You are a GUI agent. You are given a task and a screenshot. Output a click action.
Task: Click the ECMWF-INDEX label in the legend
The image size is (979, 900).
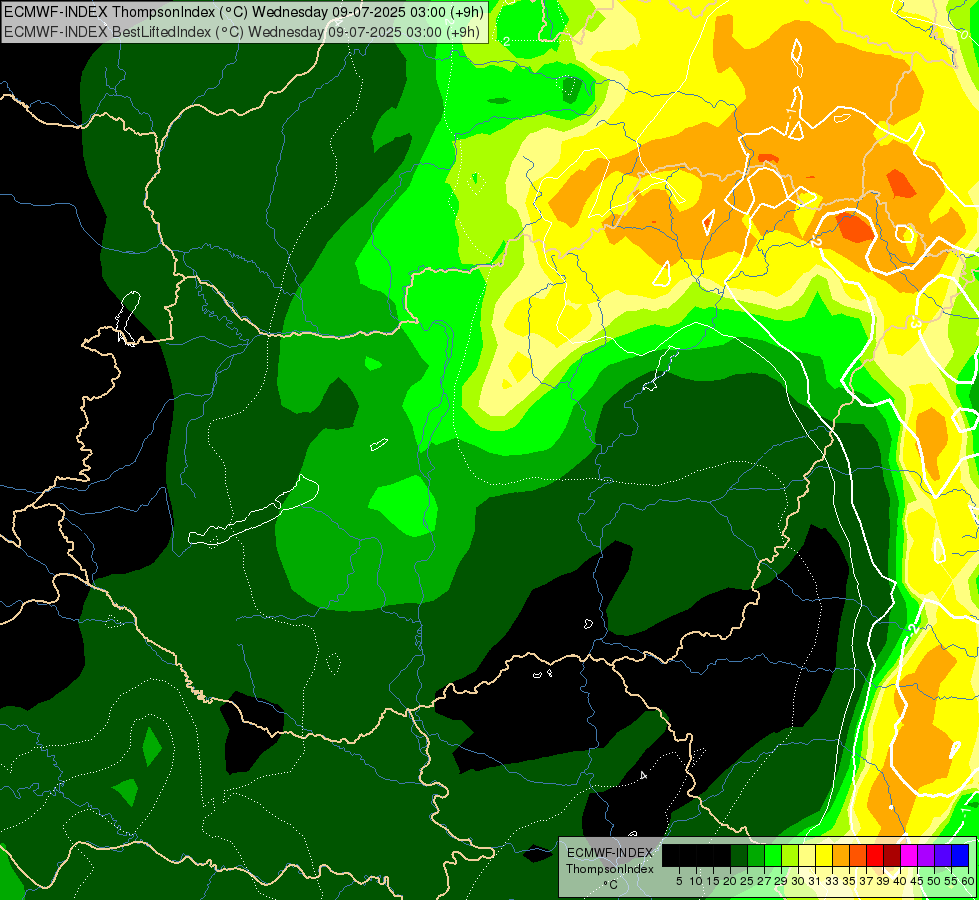click(x=610, y=853)
